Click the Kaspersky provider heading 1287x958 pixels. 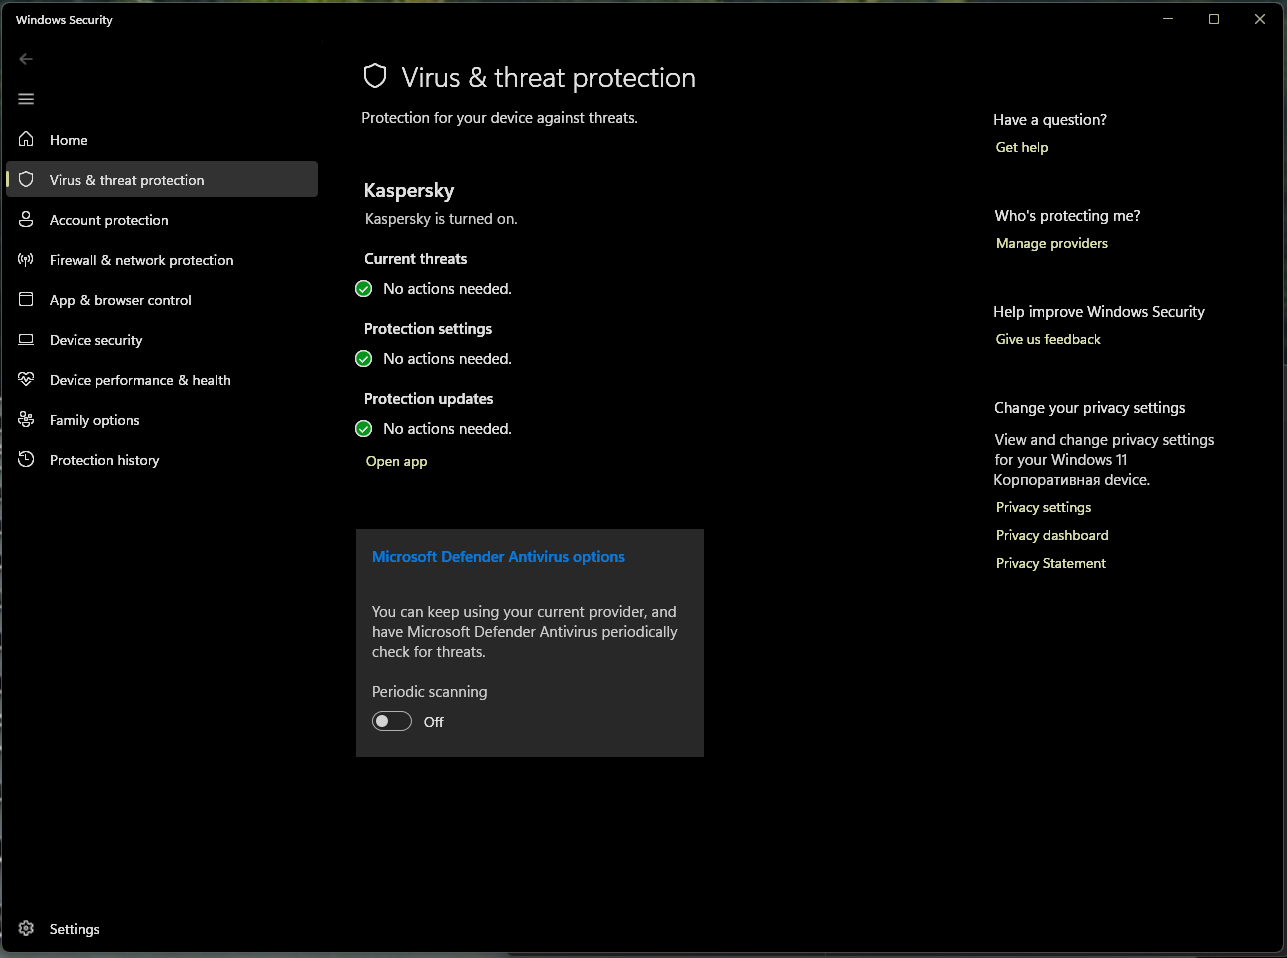tap(409, 190)
